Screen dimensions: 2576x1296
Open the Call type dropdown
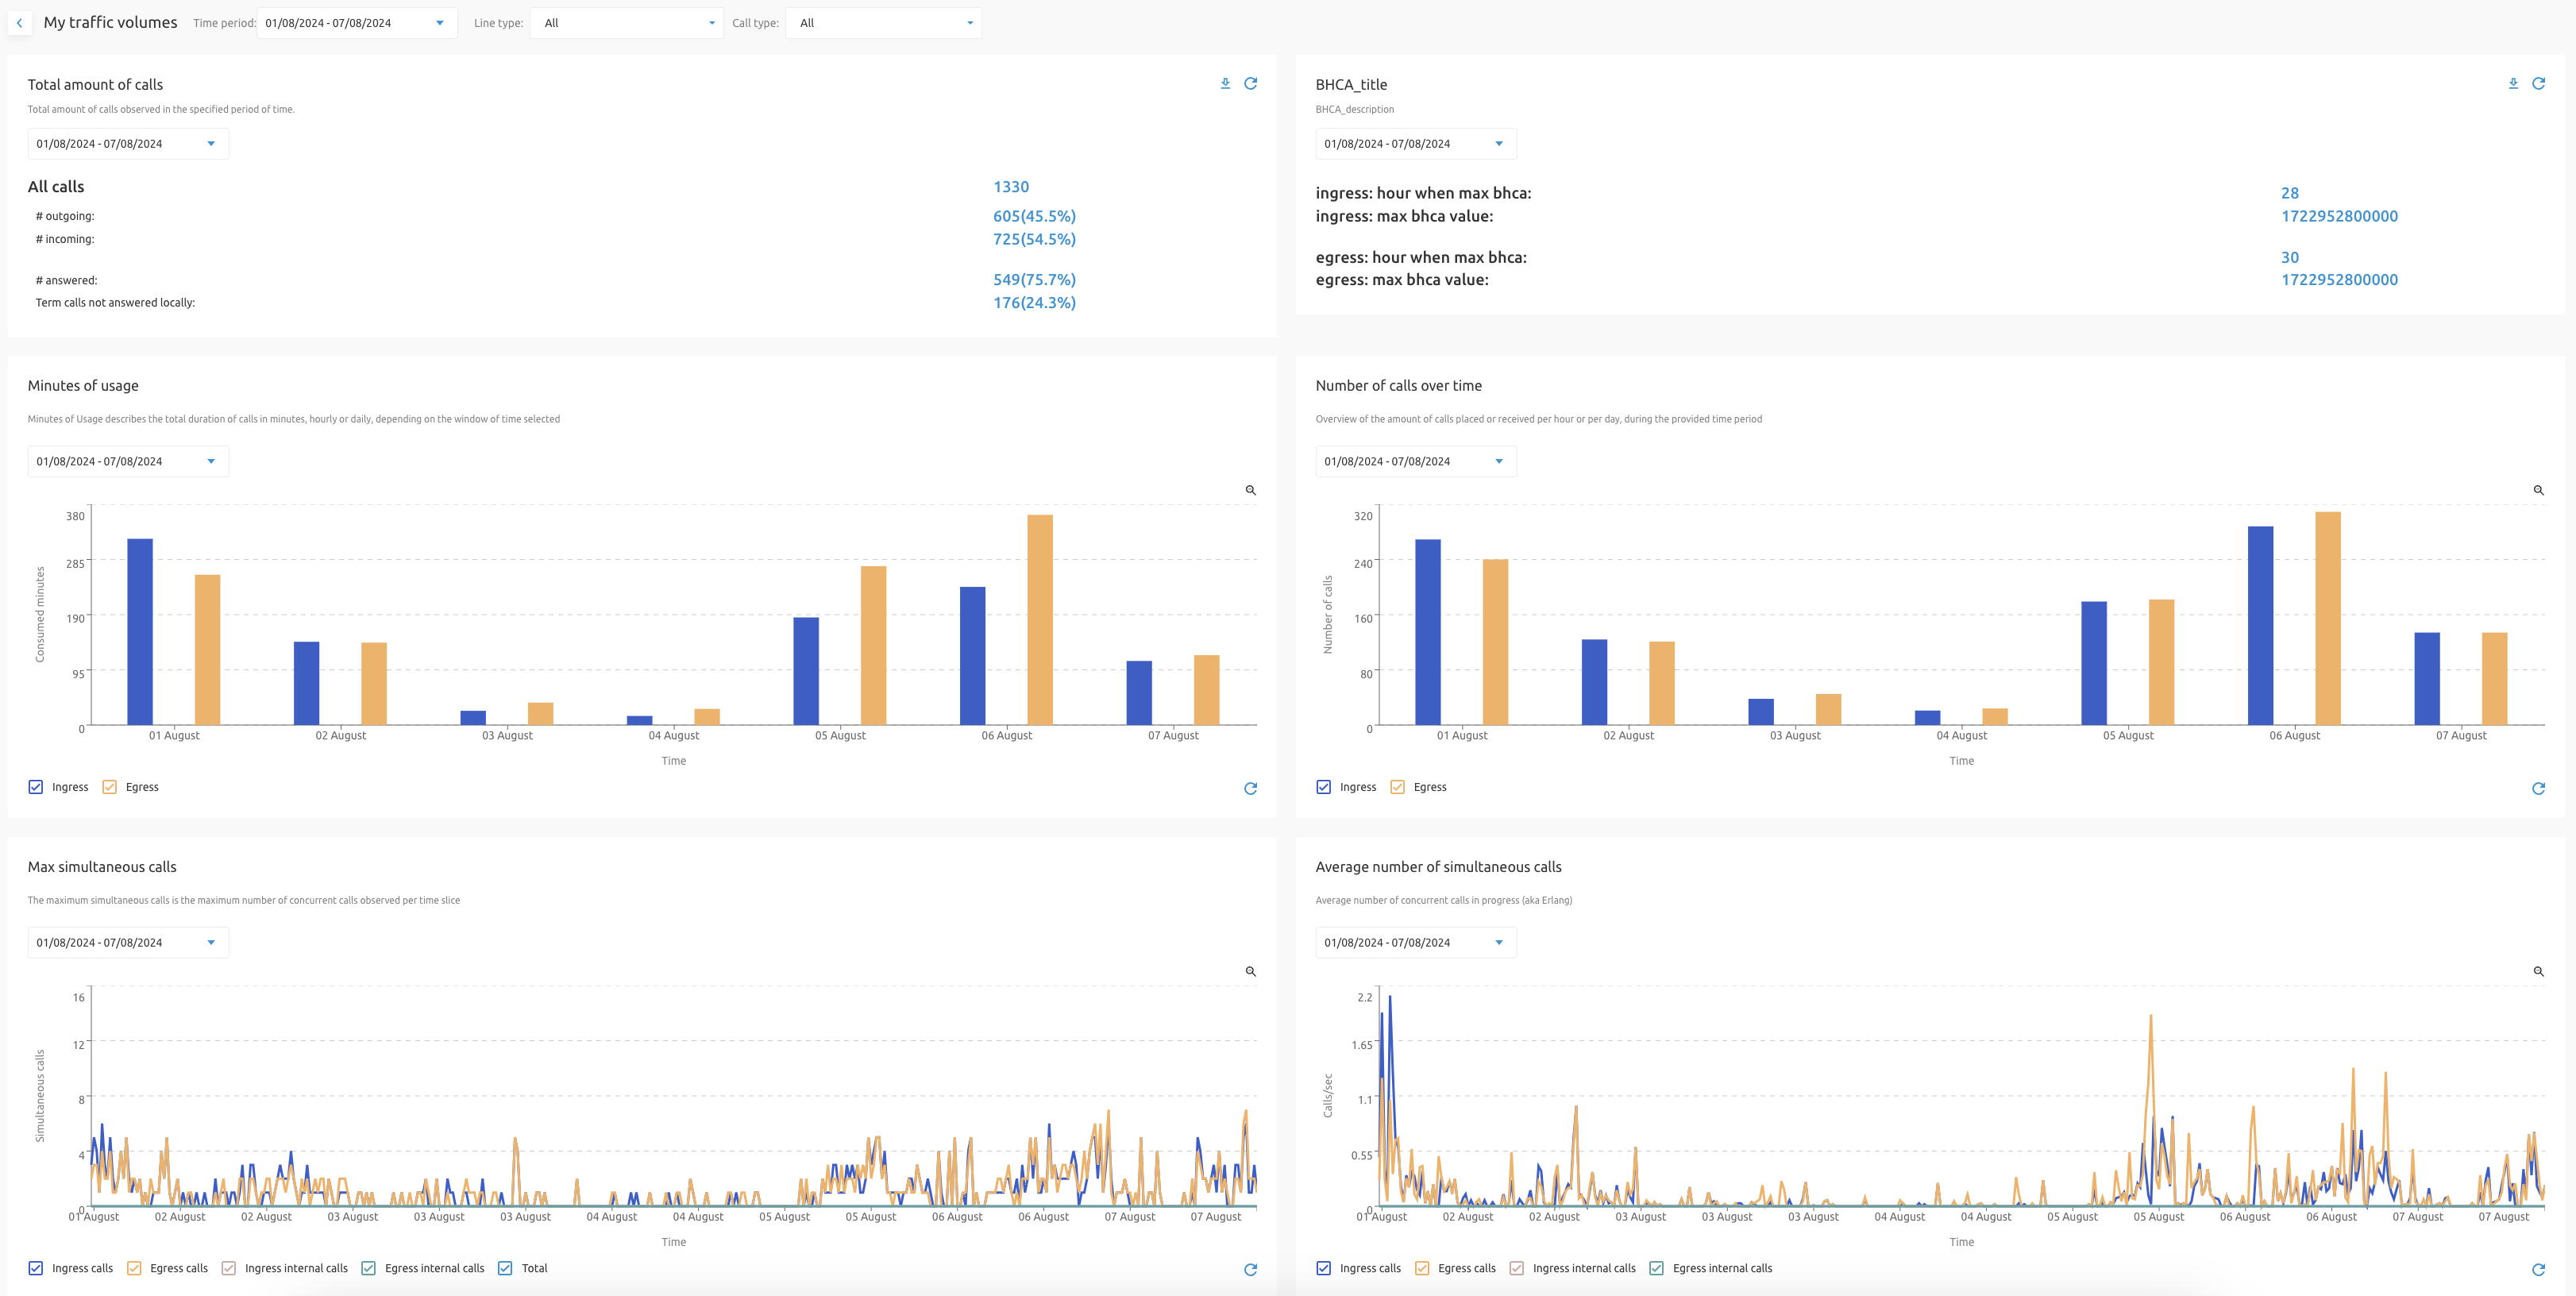click(883, 23)
